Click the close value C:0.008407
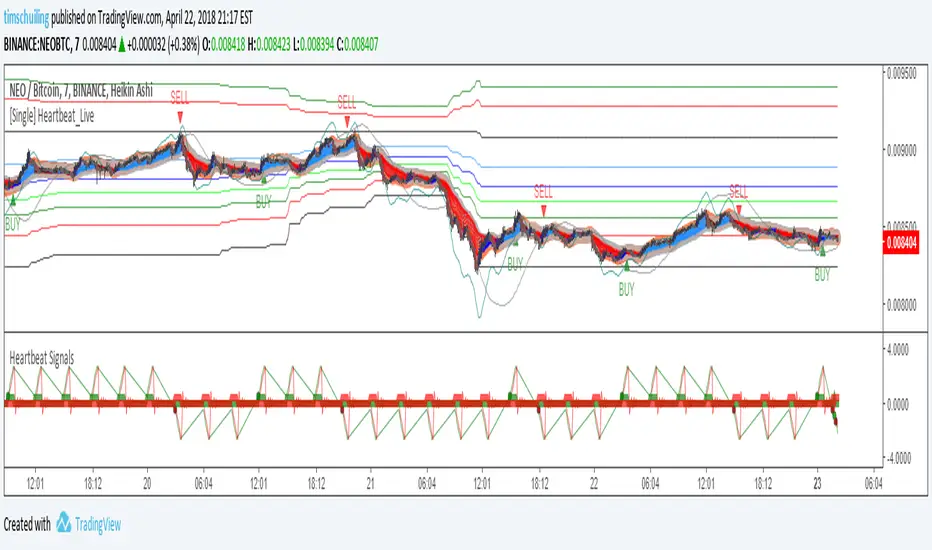The image size is (932, 550). tap(358, 45)
